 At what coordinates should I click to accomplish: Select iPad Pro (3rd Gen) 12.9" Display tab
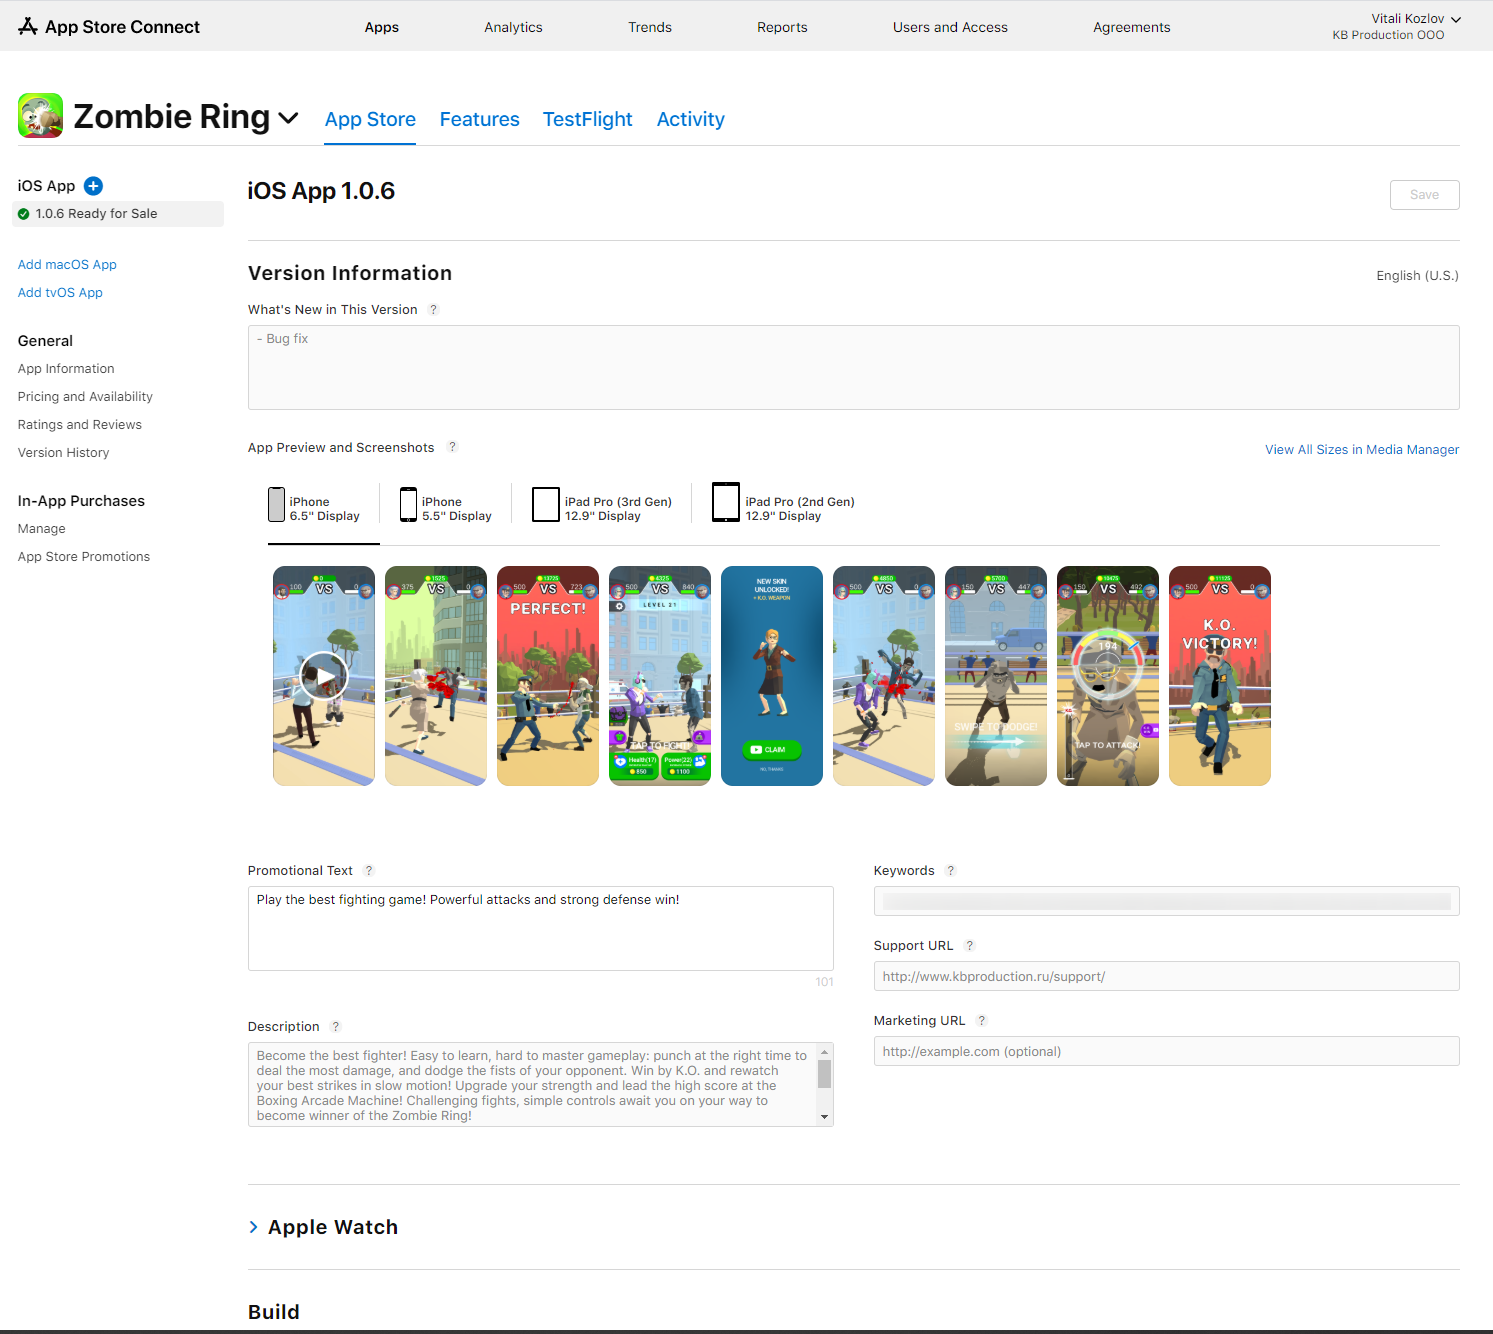[x=602, y=509]
